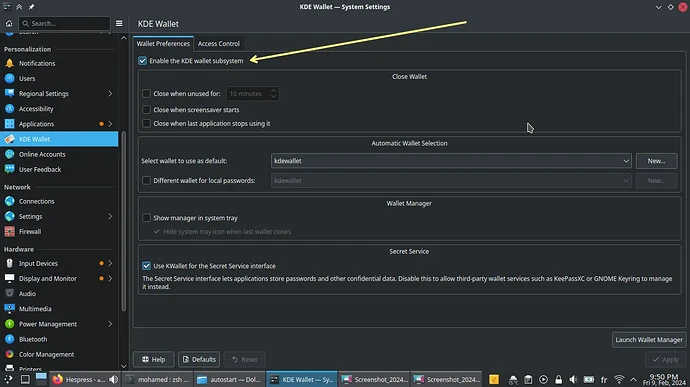690x387 pixels.
Task: Click the Defaults button
Action: (199, 359)
